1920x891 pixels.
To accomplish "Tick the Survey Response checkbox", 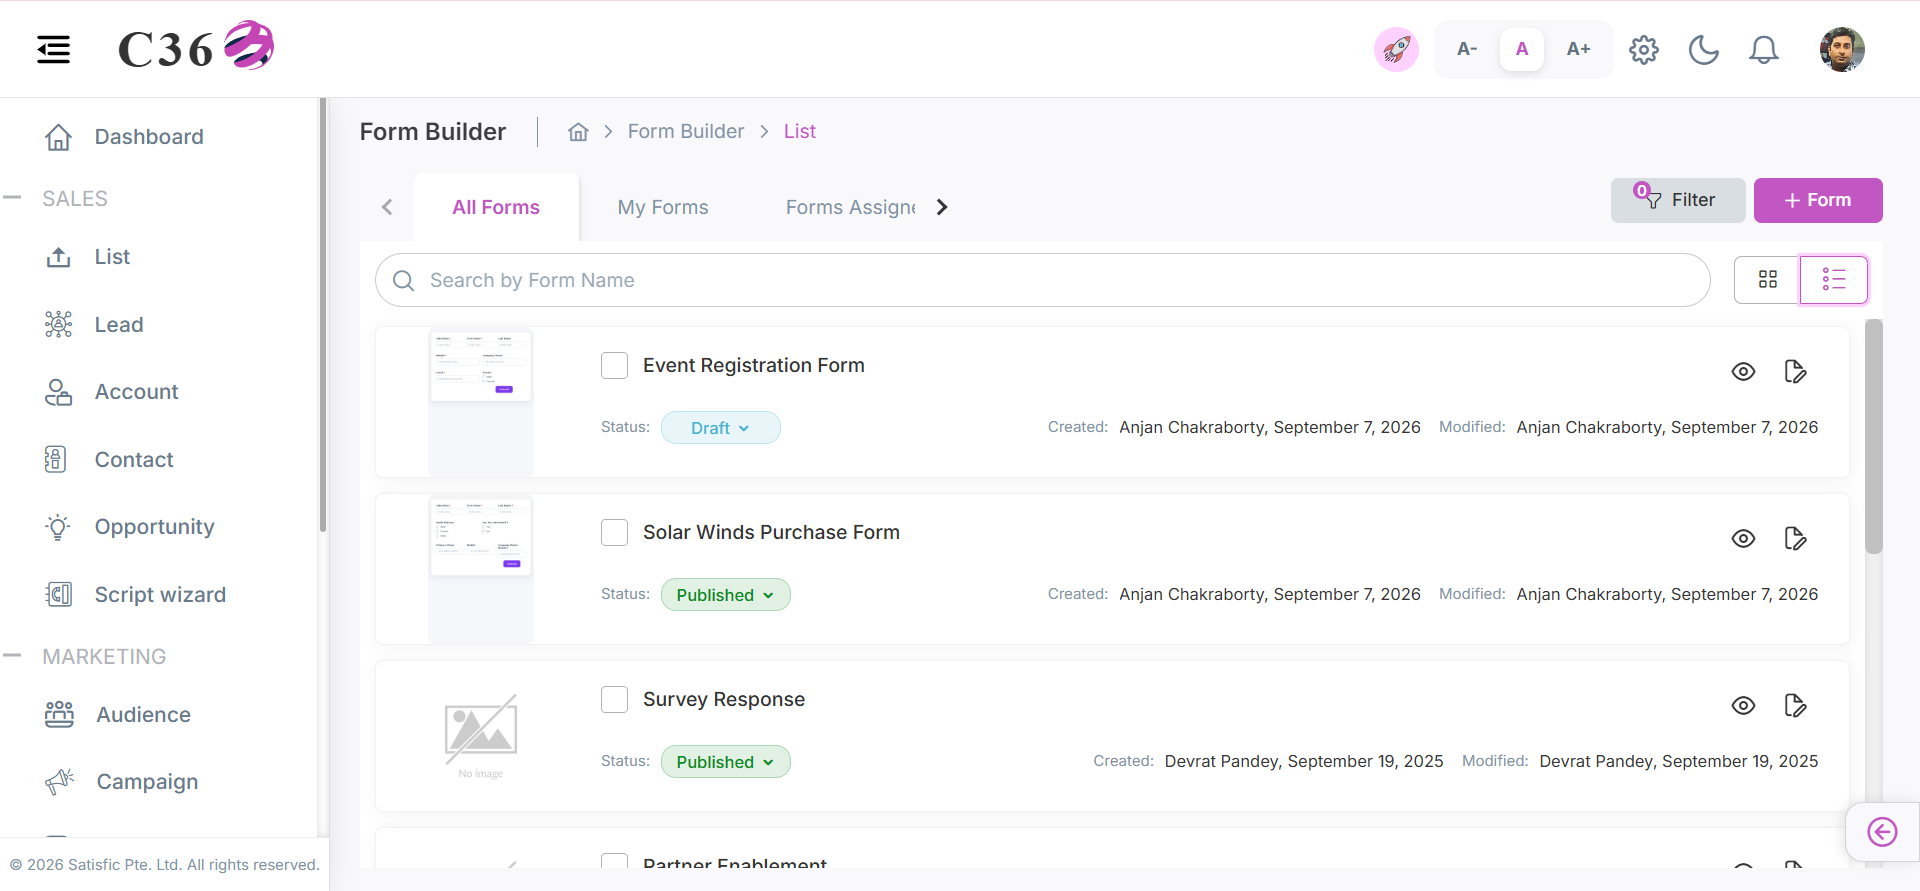I will [x=615, y=700].
